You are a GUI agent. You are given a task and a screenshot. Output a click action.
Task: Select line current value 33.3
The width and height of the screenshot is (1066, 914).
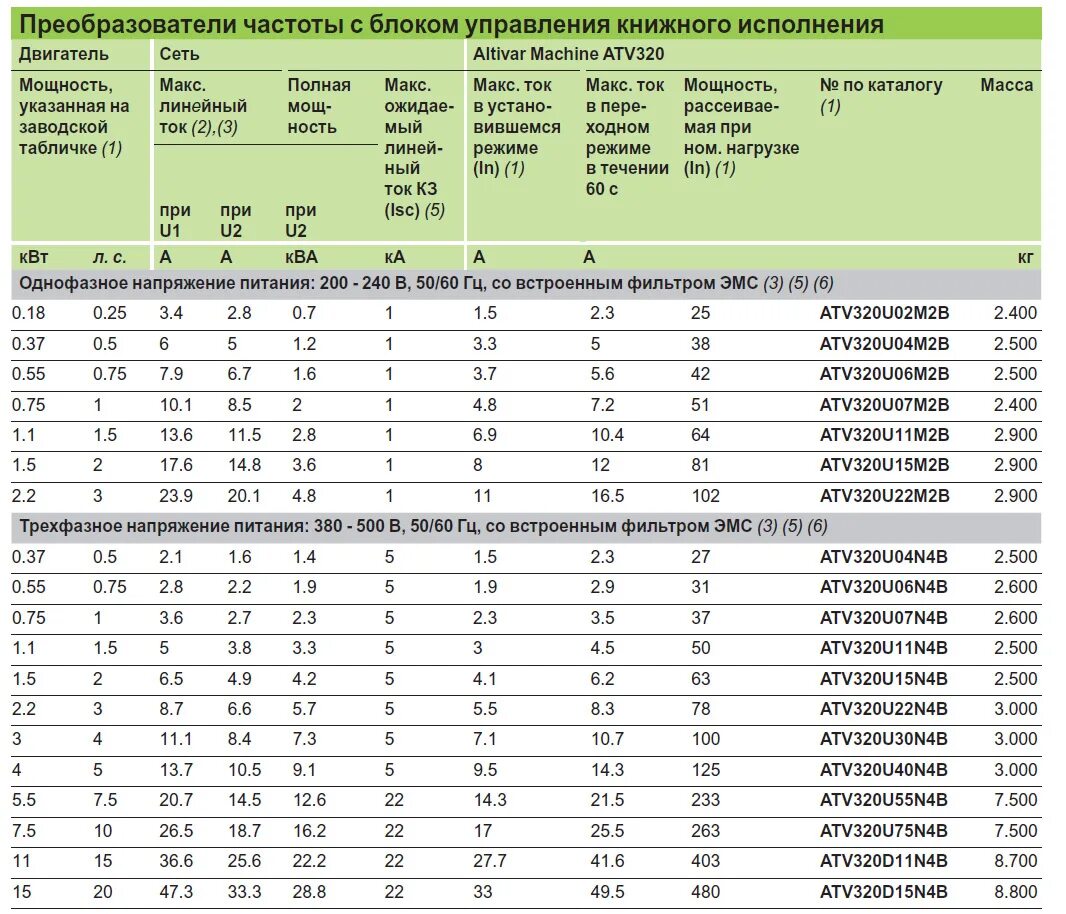(244, 892)
